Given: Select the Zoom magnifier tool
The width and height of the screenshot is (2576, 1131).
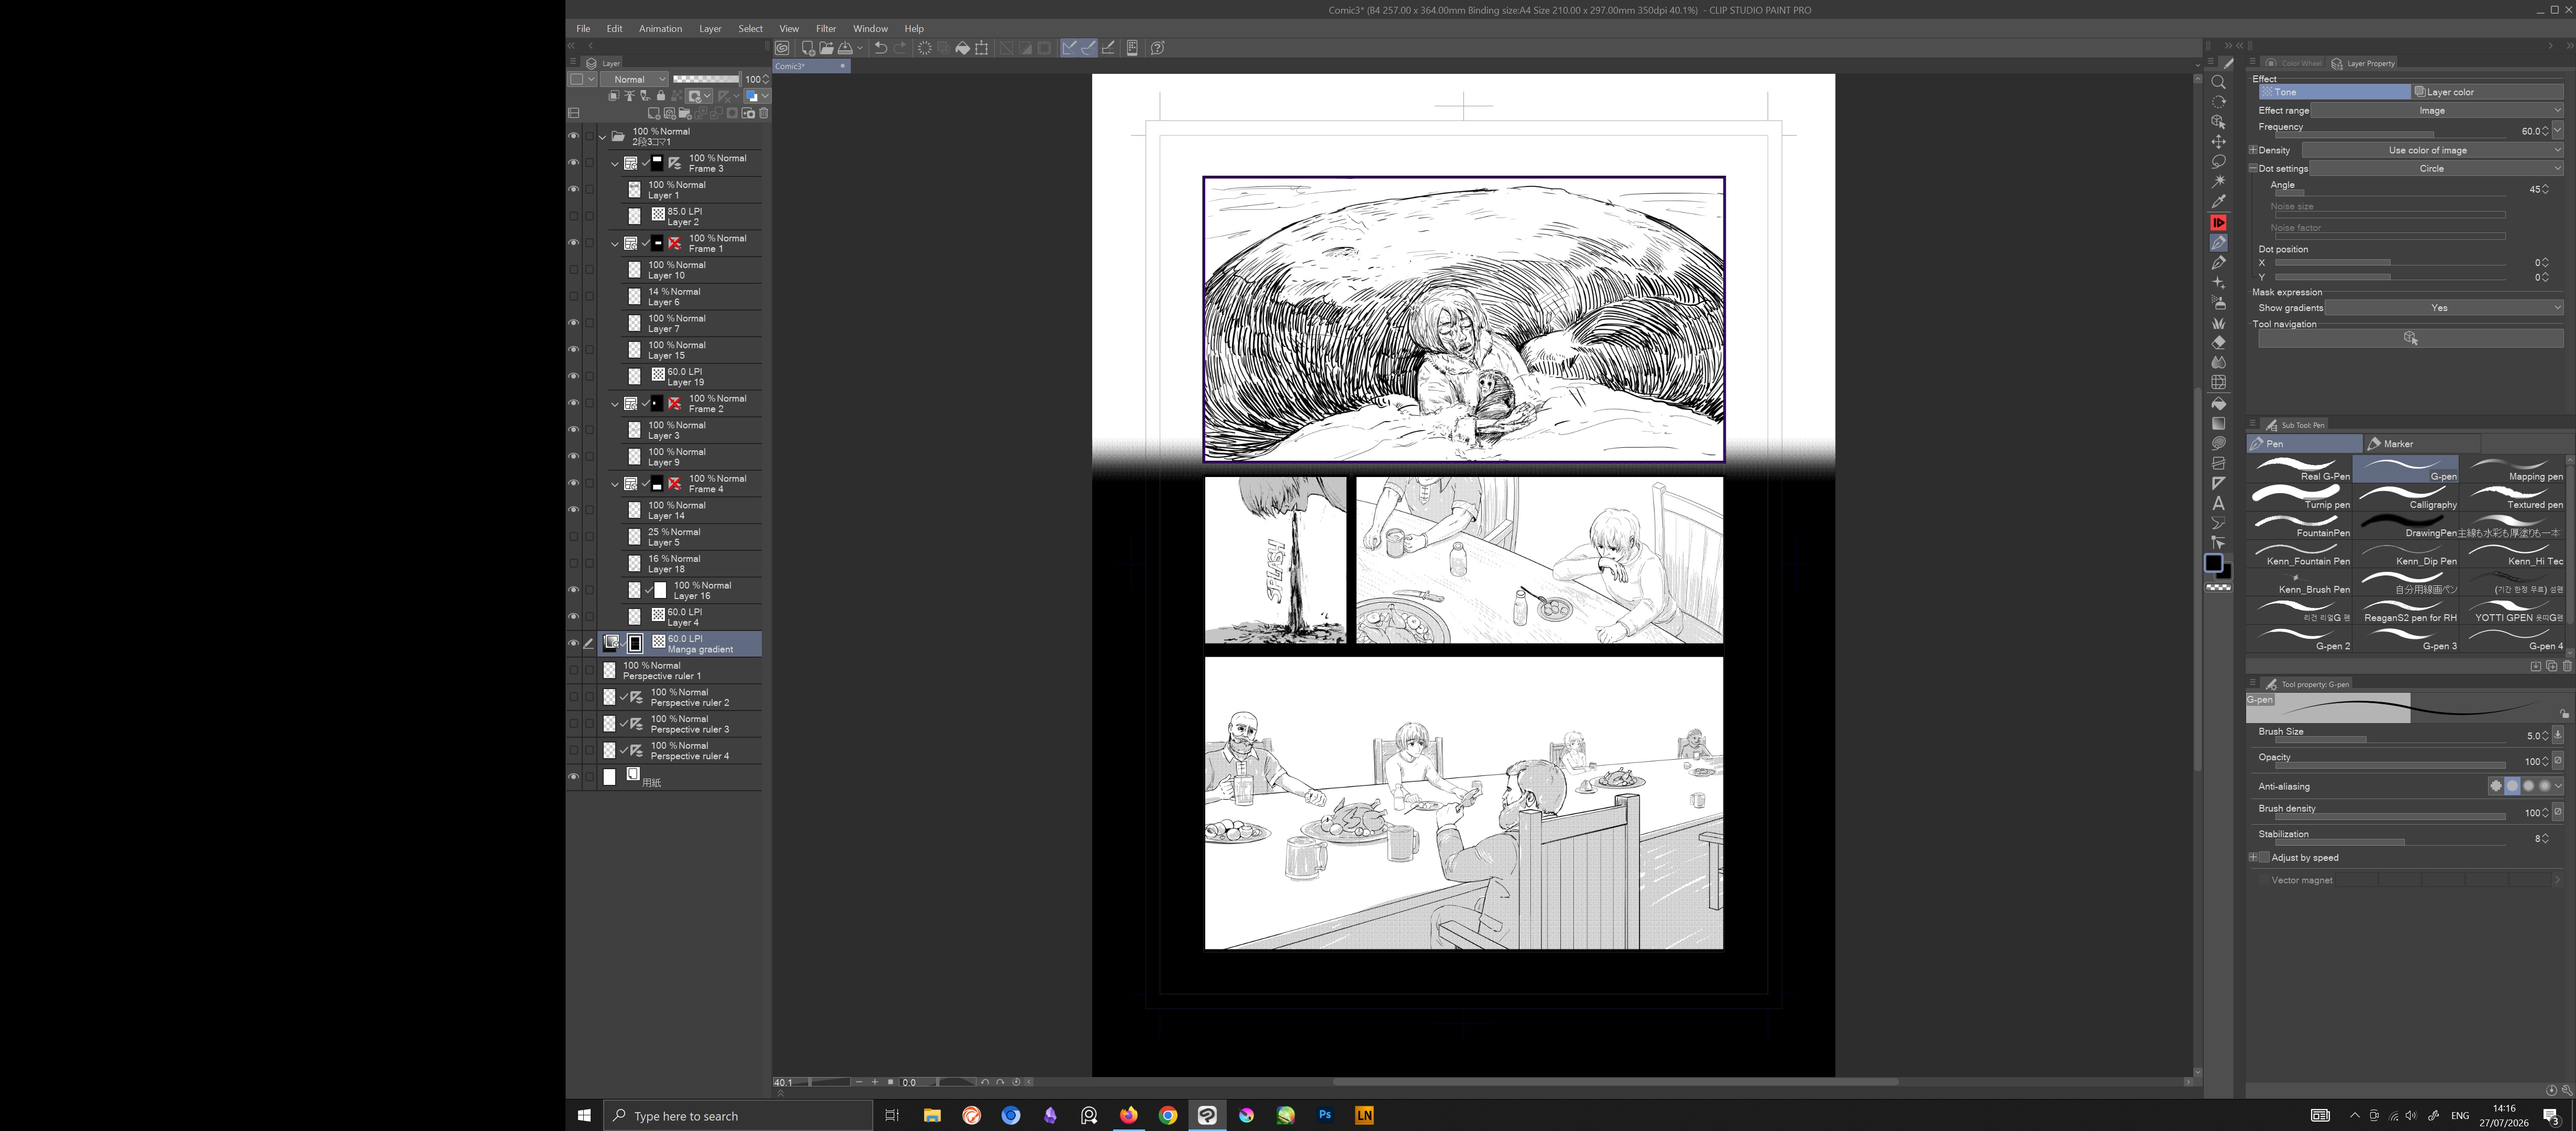Looking at the screenshot, I should point(2218,82).
